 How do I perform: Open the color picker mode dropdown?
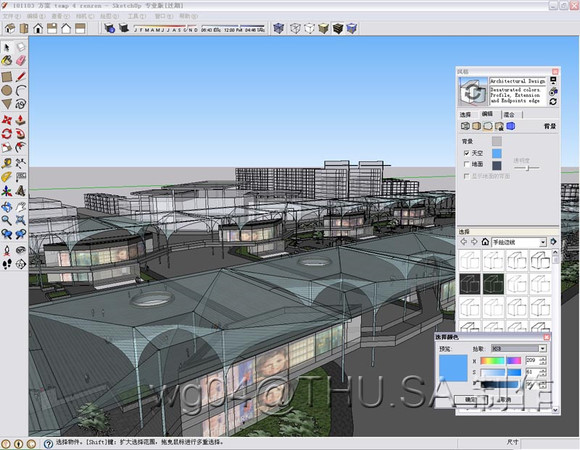tap(542, 348)
